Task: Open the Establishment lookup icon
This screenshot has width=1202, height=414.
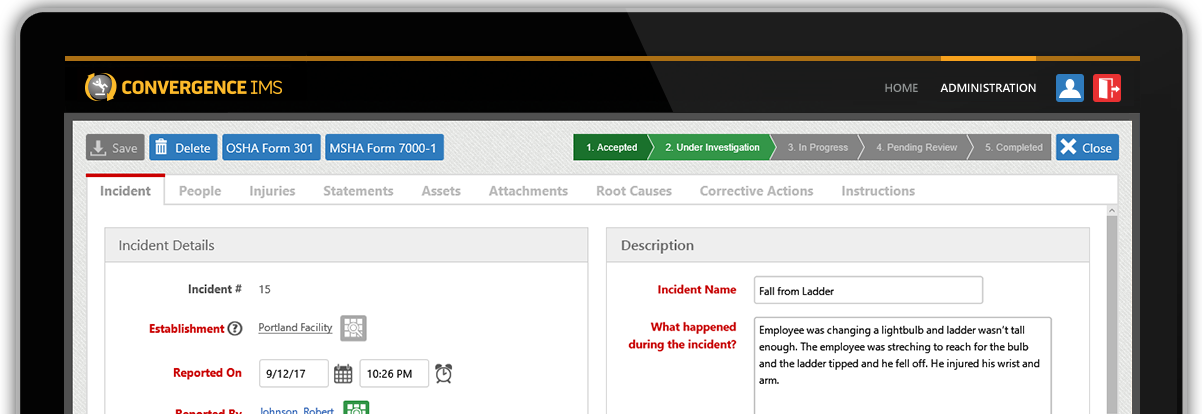Action: (x=353, y=328)
